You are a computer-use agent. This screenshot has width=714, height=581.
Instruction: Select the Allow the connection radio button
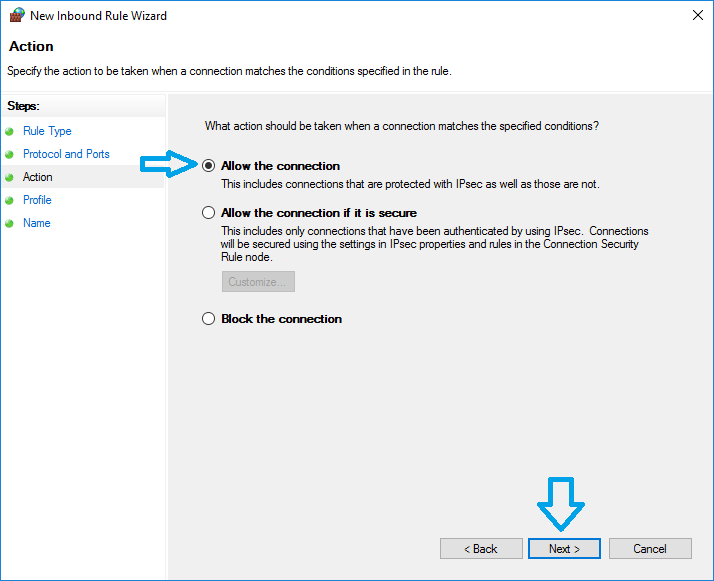(209, 166)
